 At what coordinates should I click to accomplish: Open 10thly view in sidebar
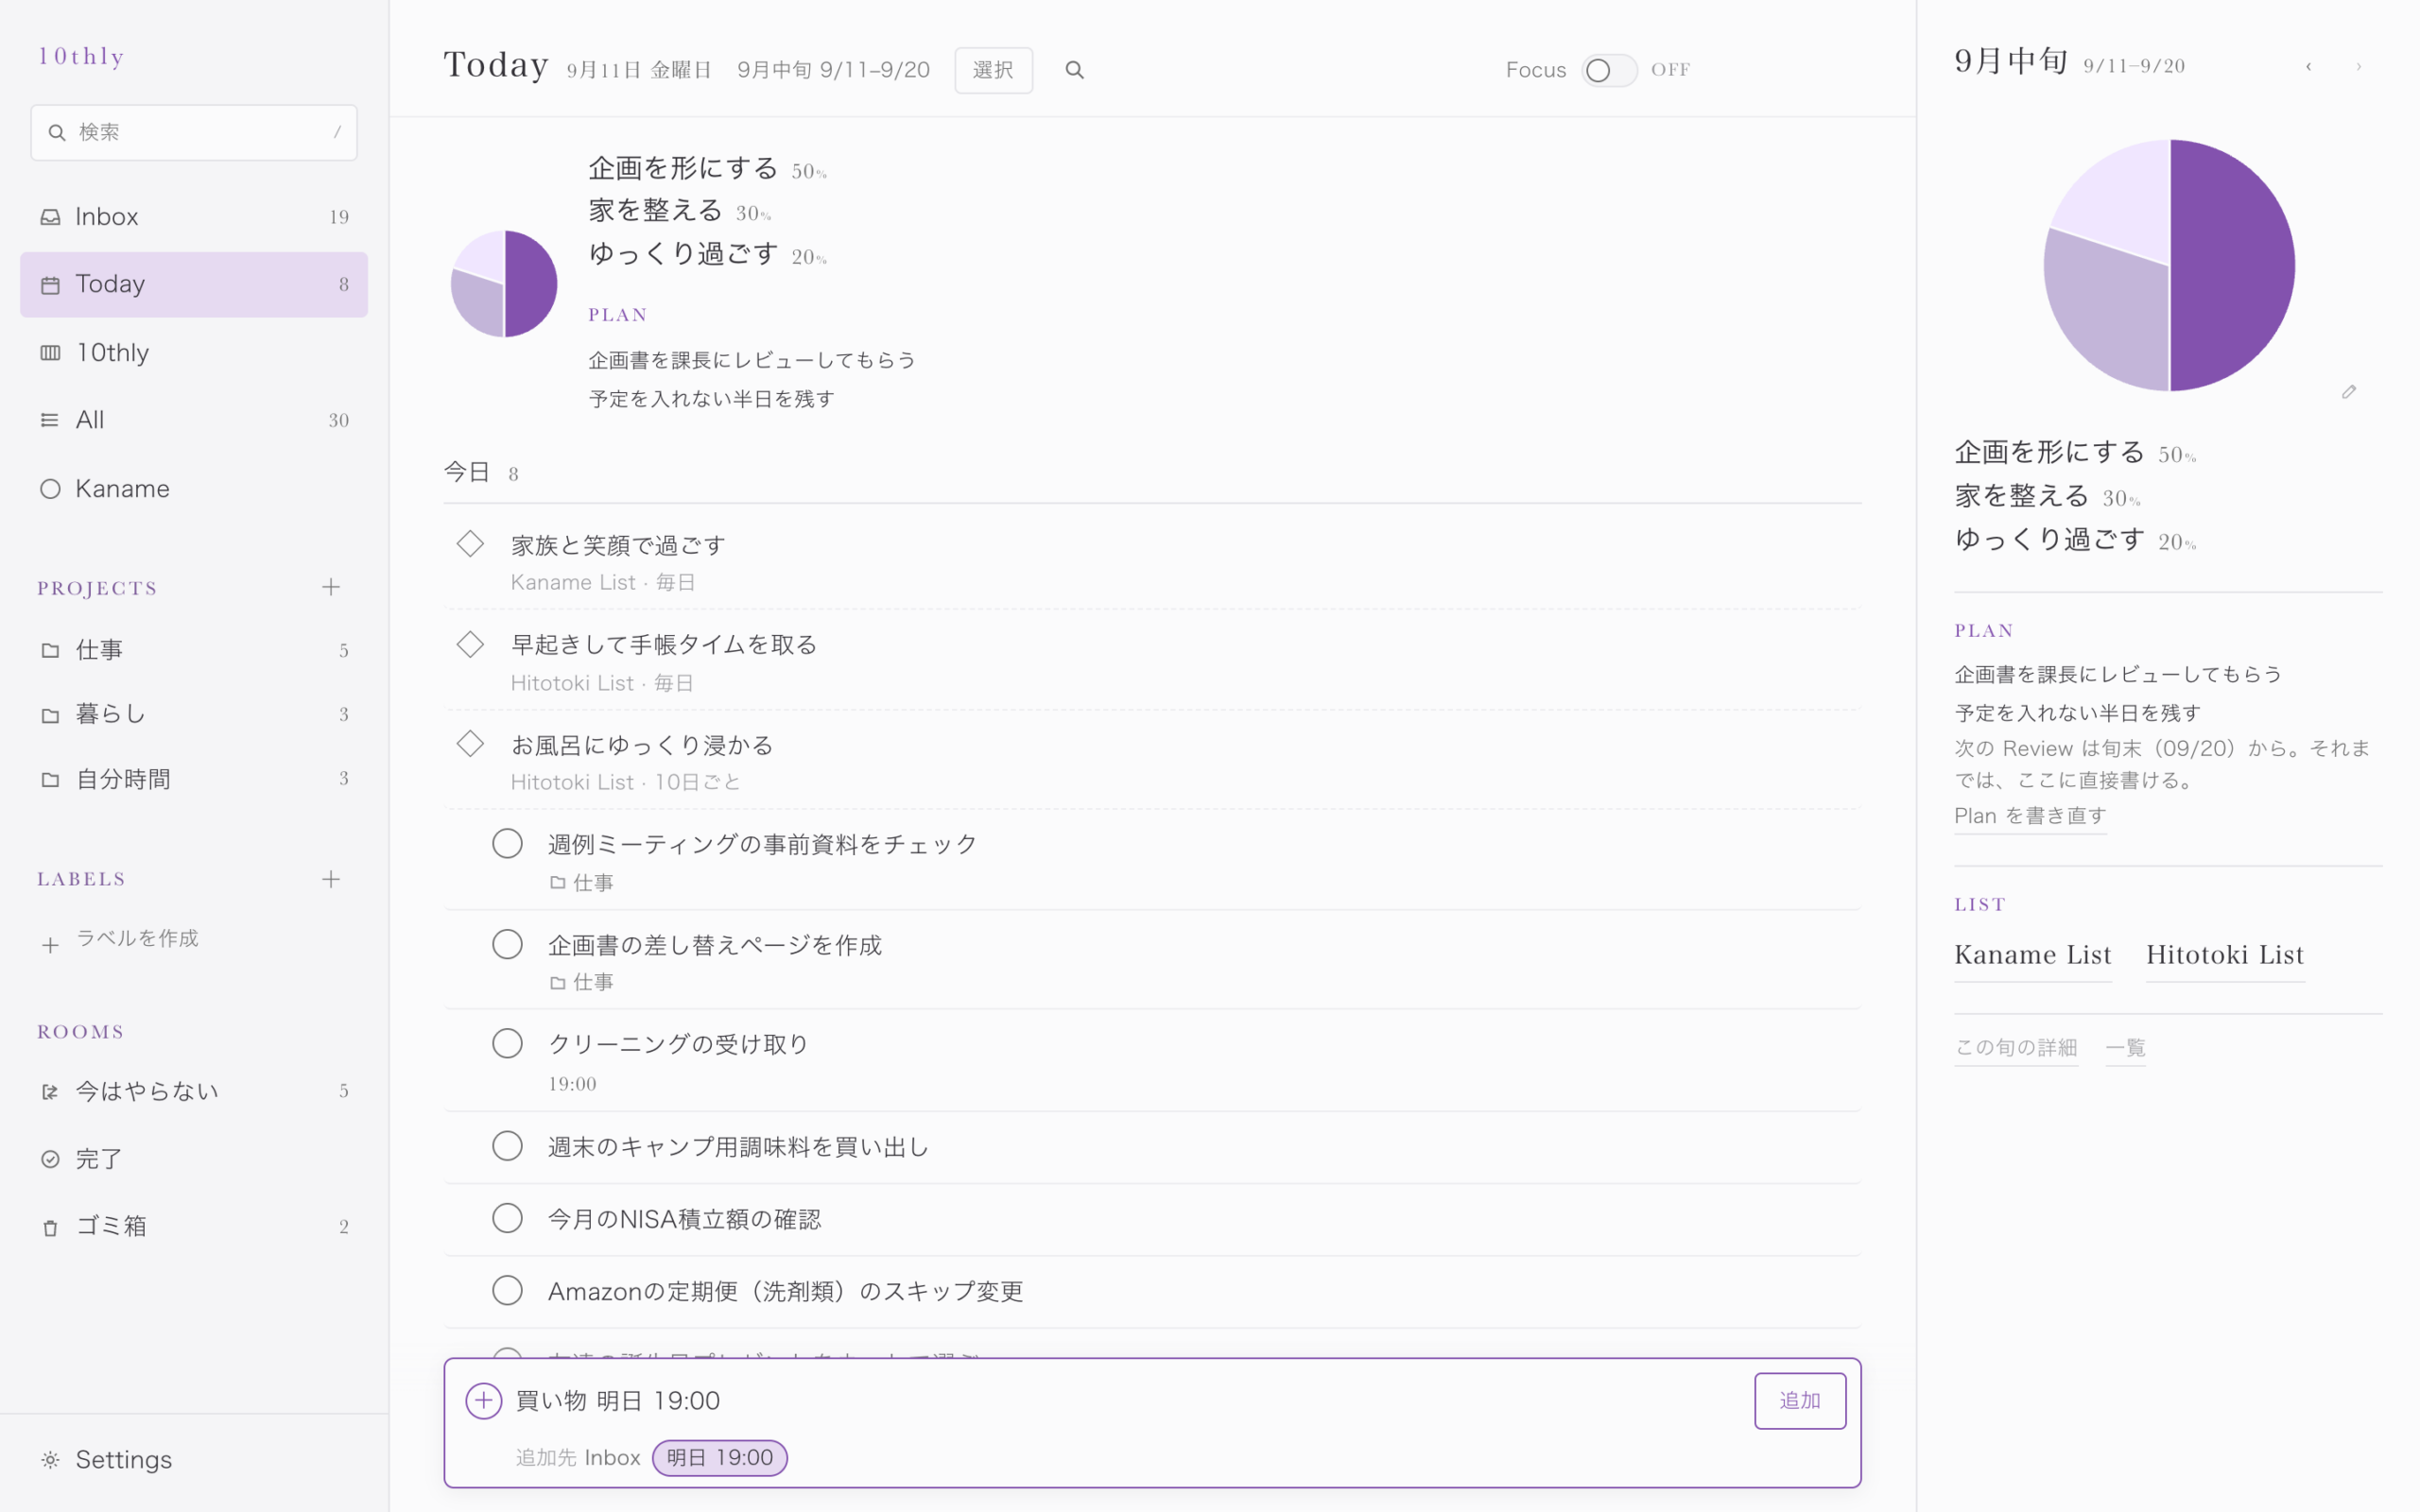click(x=194, y=352)
